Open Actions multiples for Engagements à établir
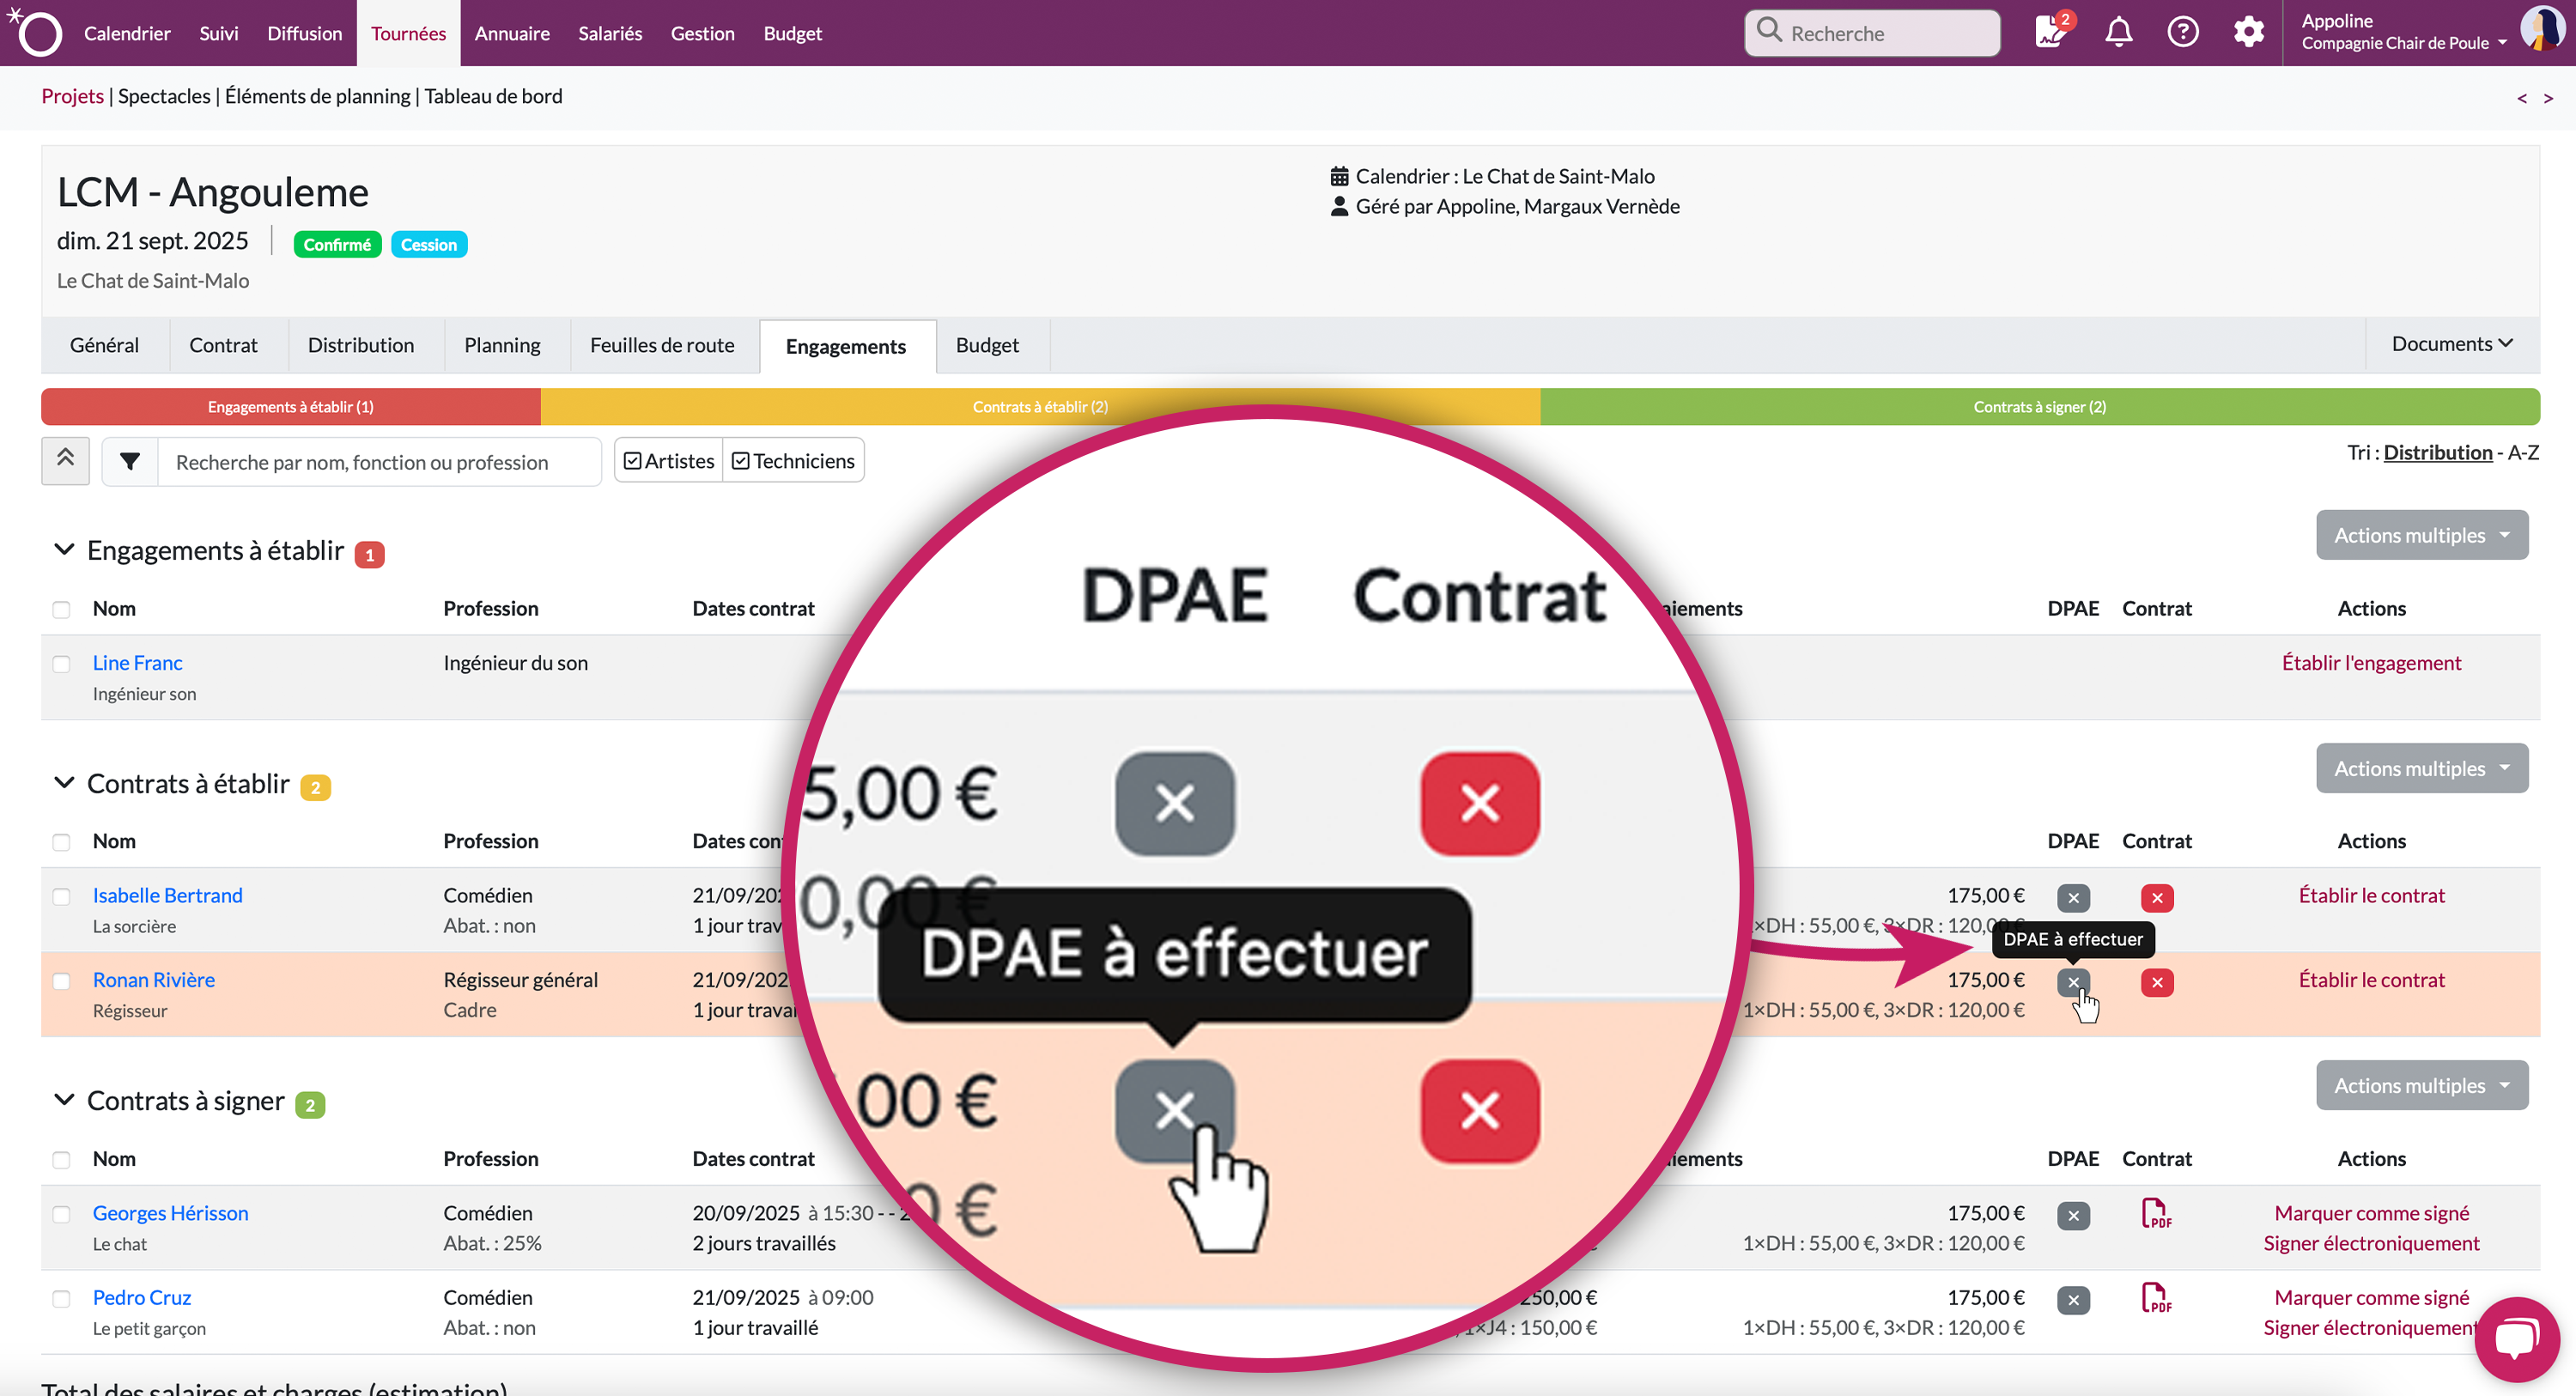 click(2421, 535)
